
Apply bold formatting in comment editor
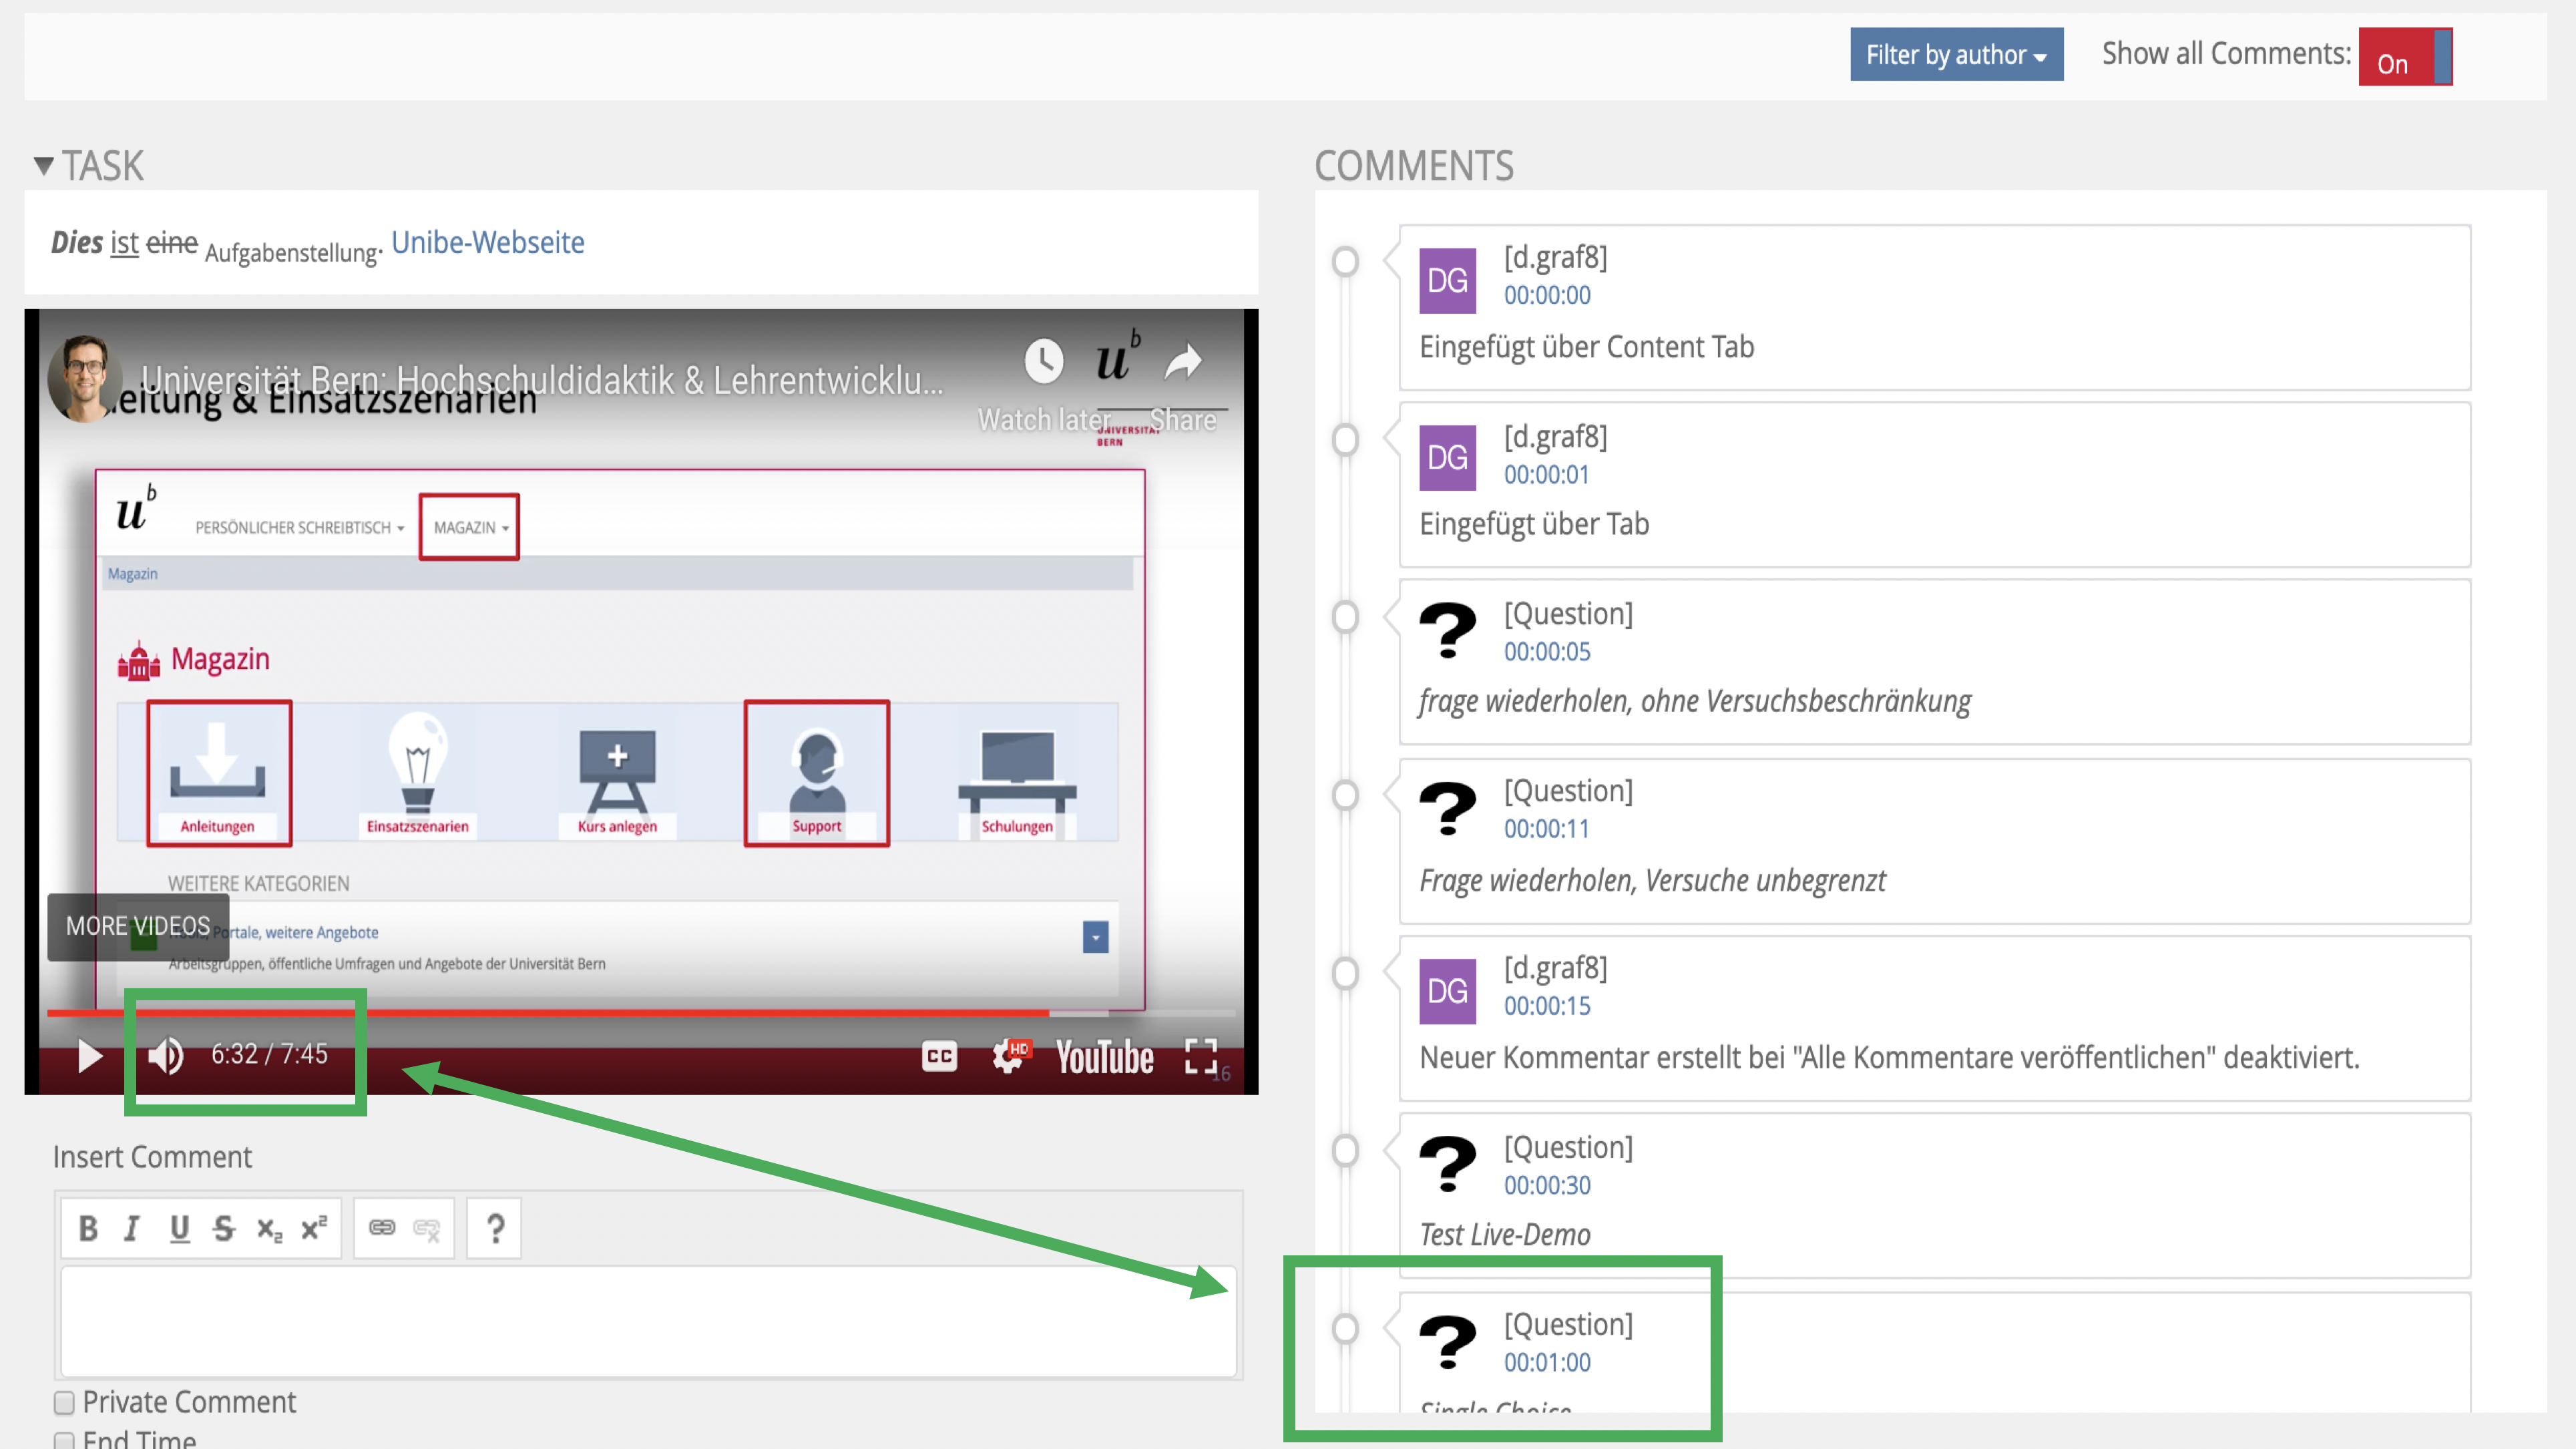click(x=88, y=1228)
